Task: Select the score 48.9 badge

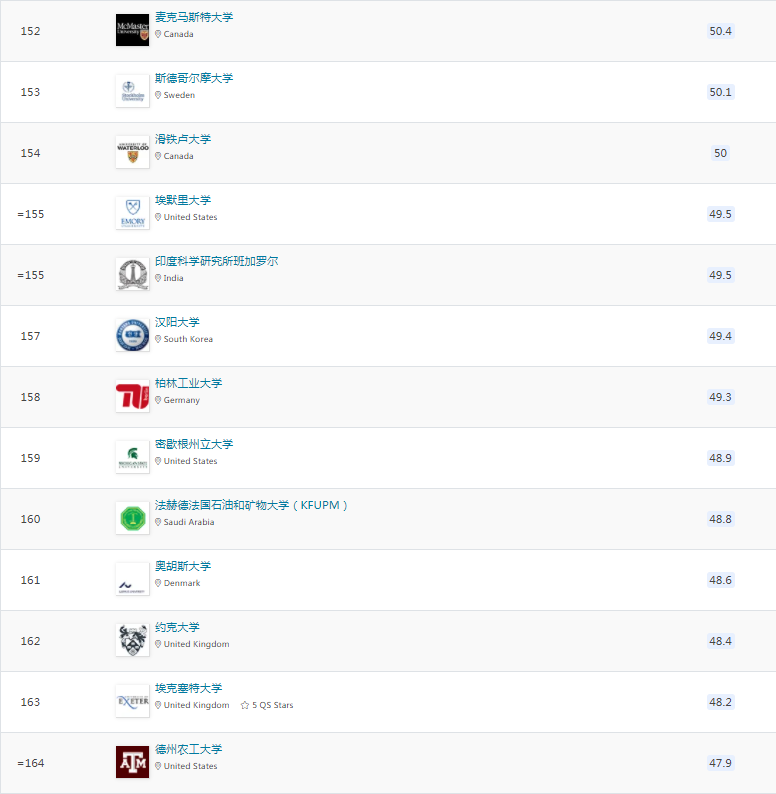Action: click(x=720, y=458)
